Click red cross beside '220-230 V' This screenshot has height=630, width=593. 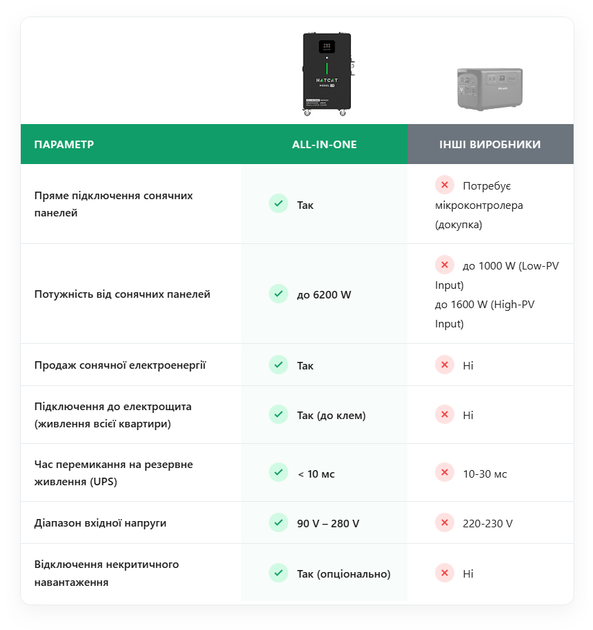click(x=444, y=523)
